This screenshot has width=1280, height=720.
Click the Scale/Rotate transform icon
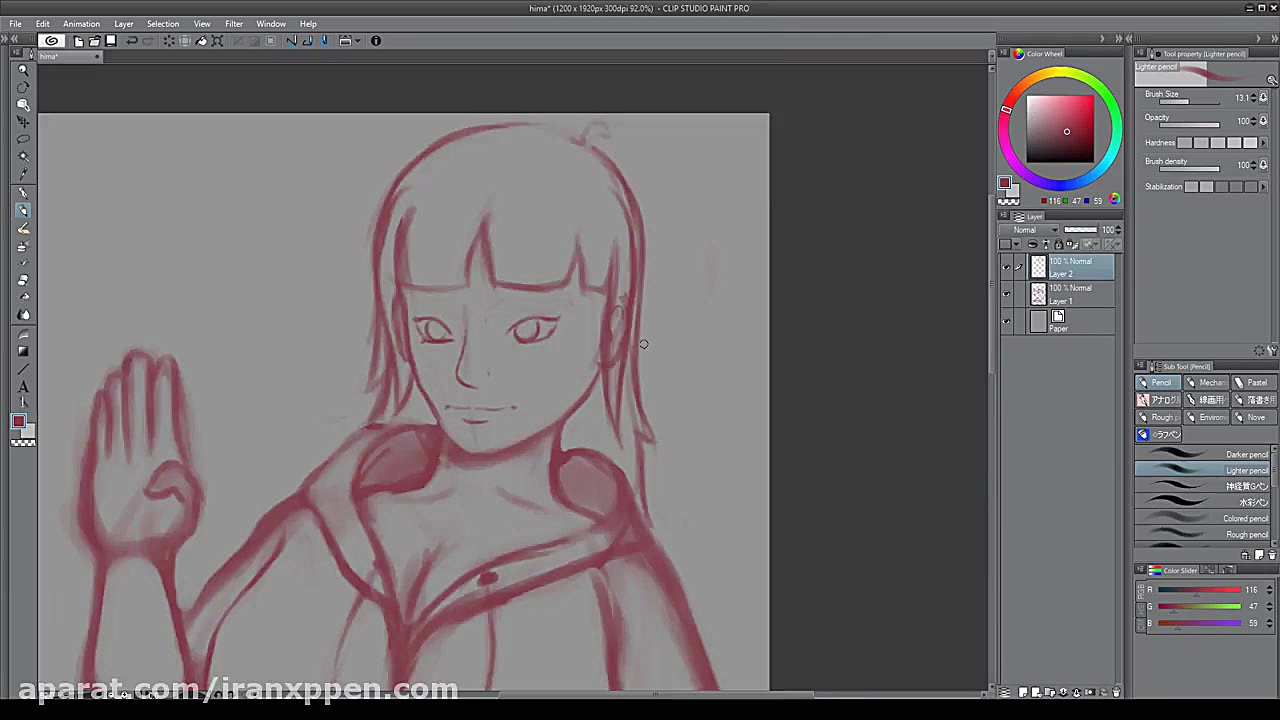pos(217,41)
